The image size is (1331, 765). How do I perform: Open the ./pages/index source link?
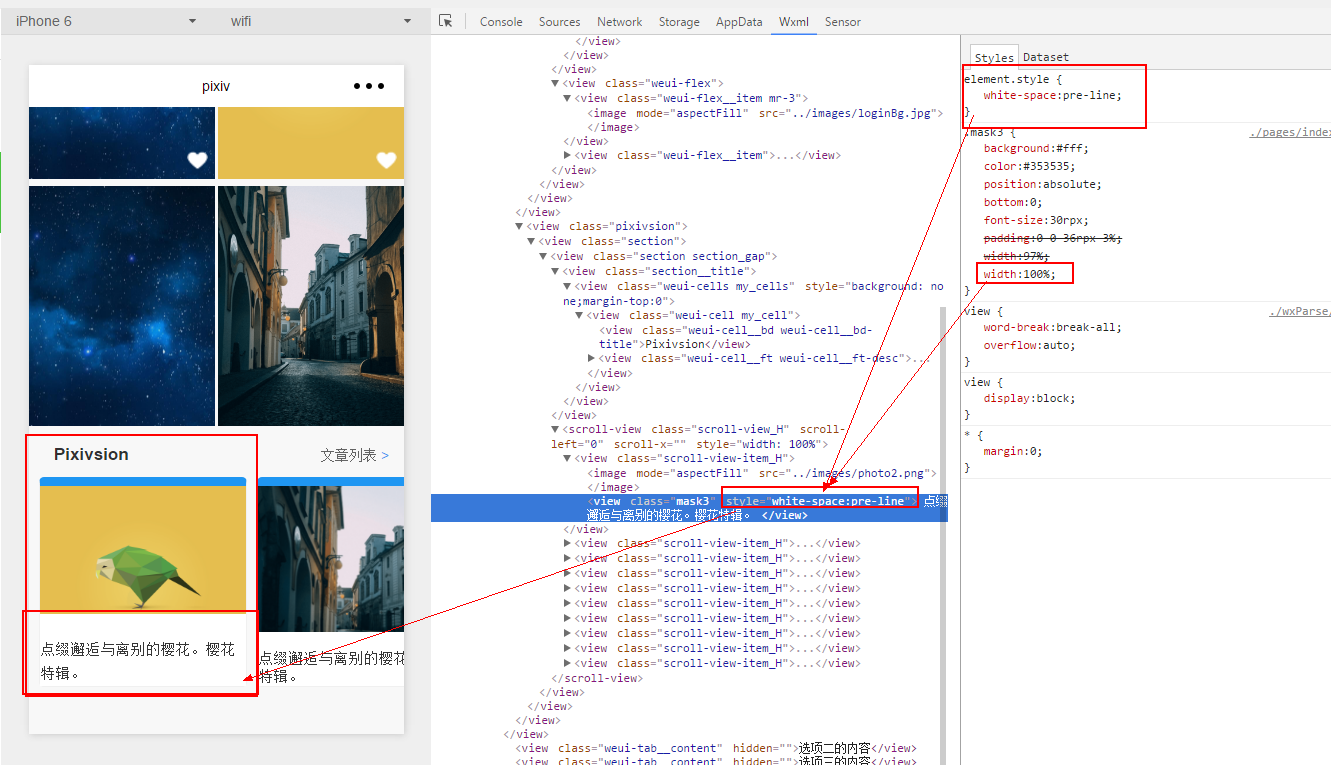tap(1290, 132)
